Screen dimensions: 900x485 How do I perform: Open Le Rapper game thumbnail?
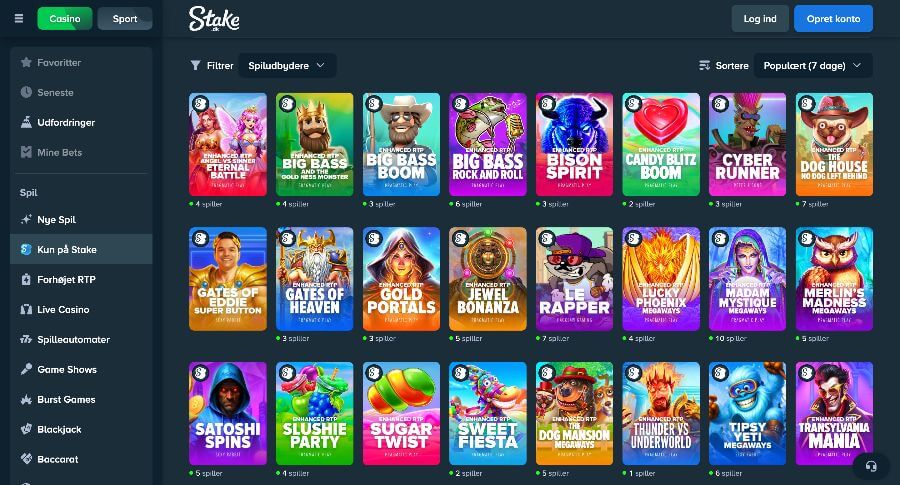(574, 279)
